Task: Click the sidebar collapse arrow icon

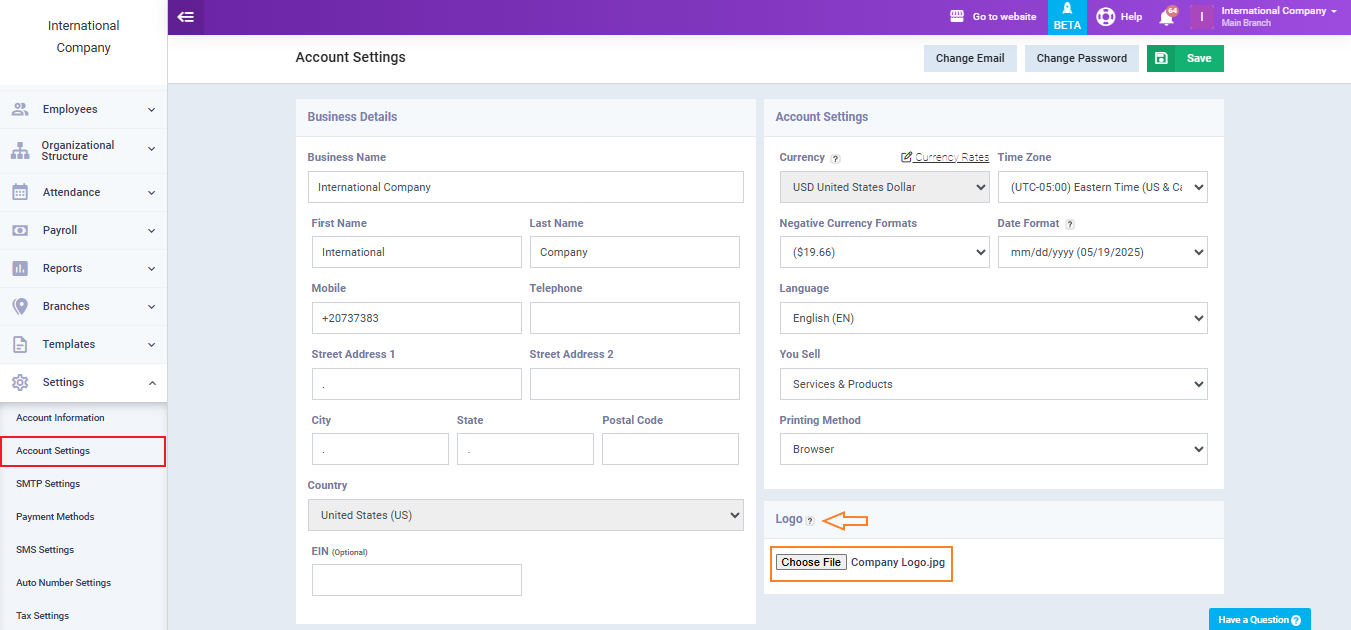Action: point(185,17)
